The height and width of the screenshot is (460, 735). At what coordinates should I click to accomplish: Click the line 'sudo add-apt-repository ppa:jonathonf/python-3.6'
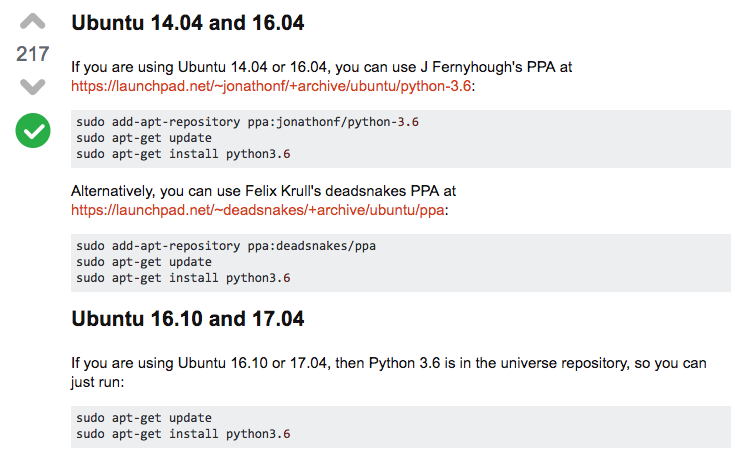coord(248,122)
